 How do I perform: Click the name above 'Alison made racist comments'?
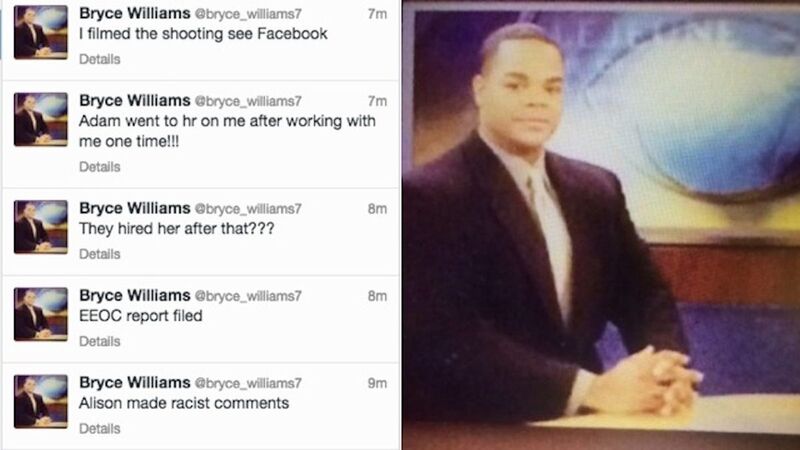[135, 383]
